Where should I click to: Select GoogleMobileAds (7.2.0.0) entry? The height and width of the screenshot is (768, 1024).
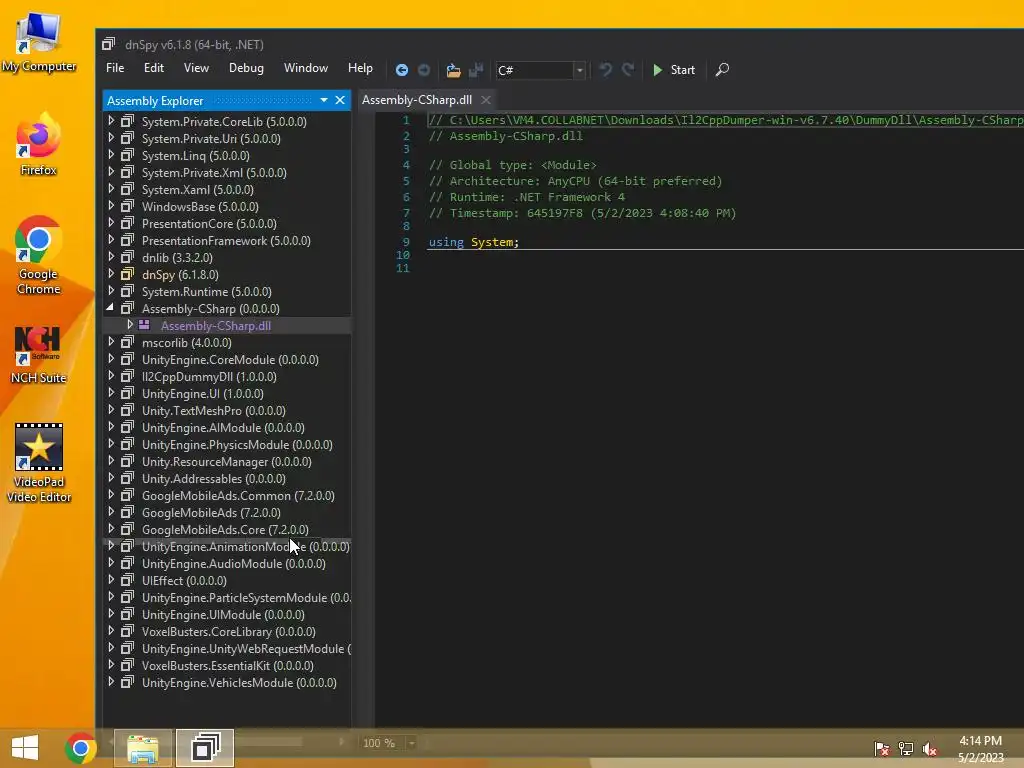(211, 513)
